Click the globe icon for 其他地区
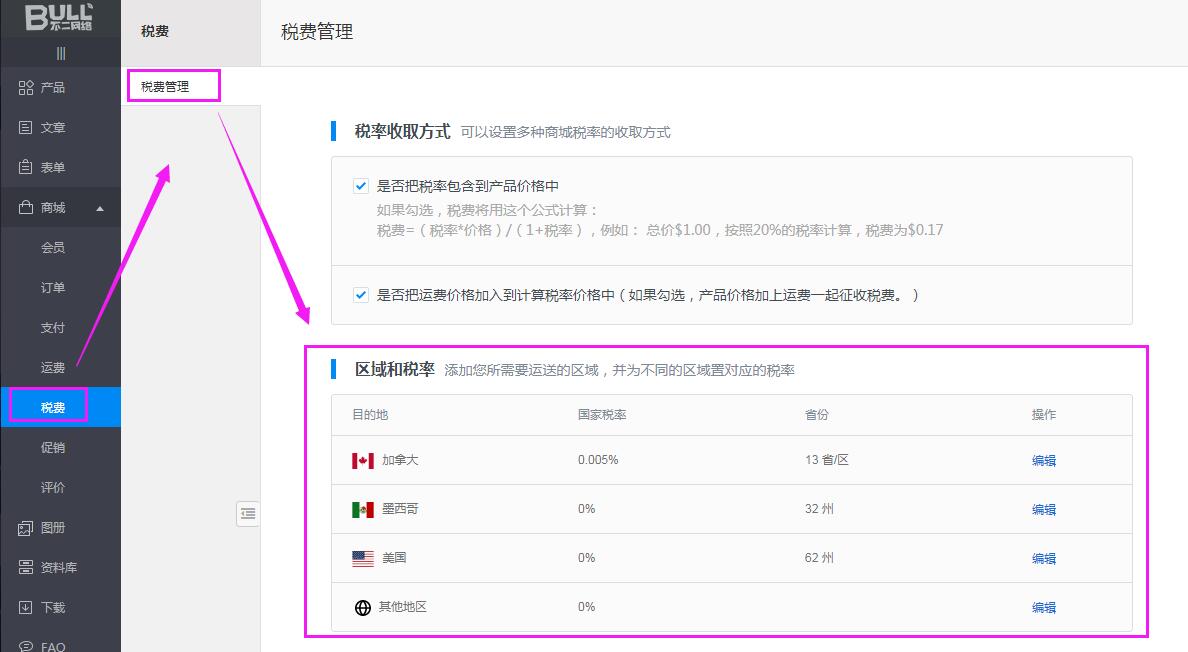Screen dimensions: 1188x652 [x=363, y=608]
